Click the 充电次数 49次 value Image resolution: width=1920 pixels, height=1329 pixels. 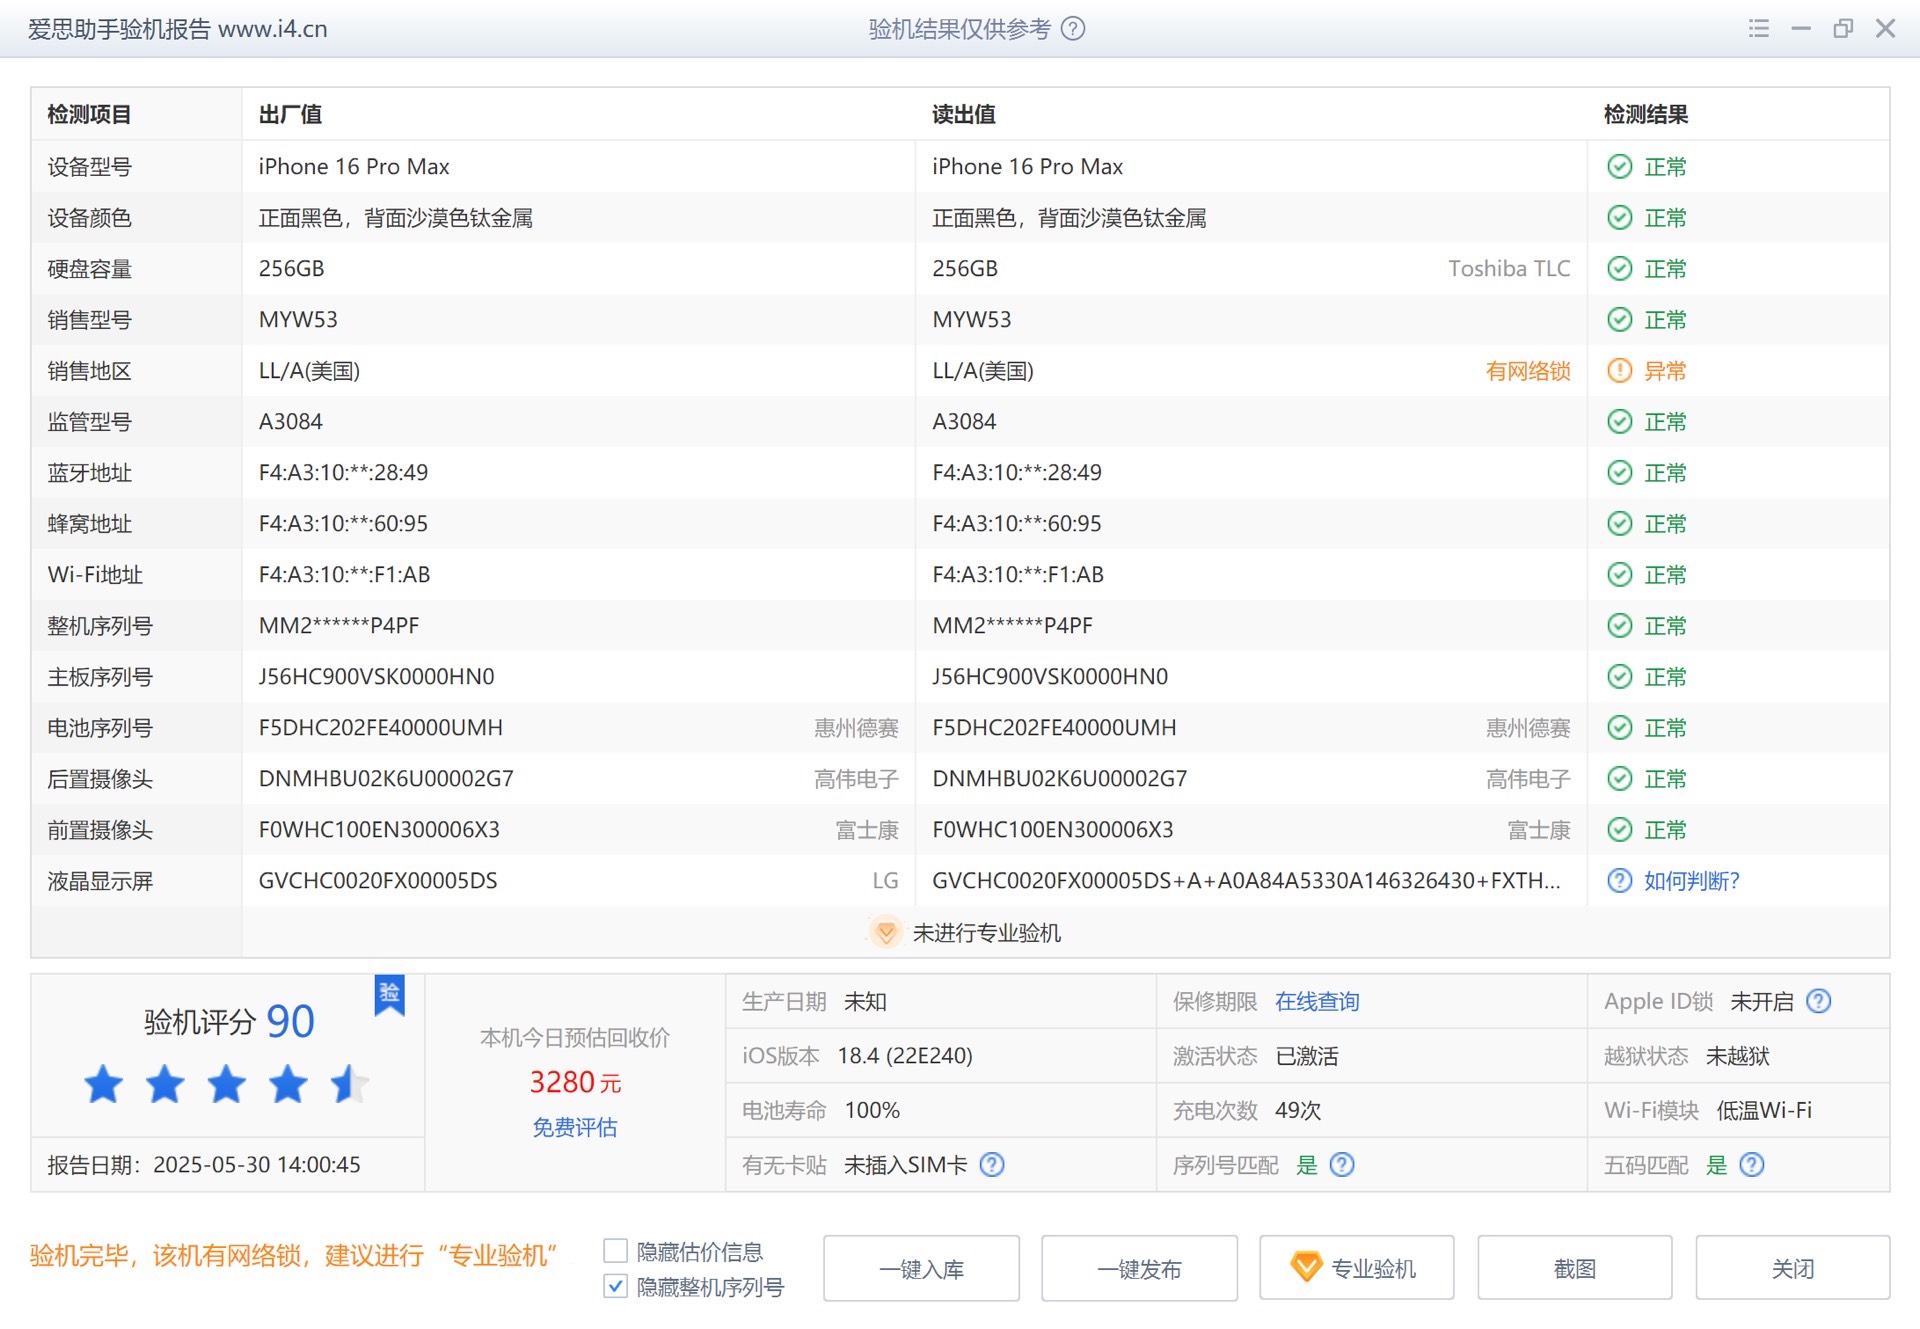pyautogui.click(x=1298, y=1111)
